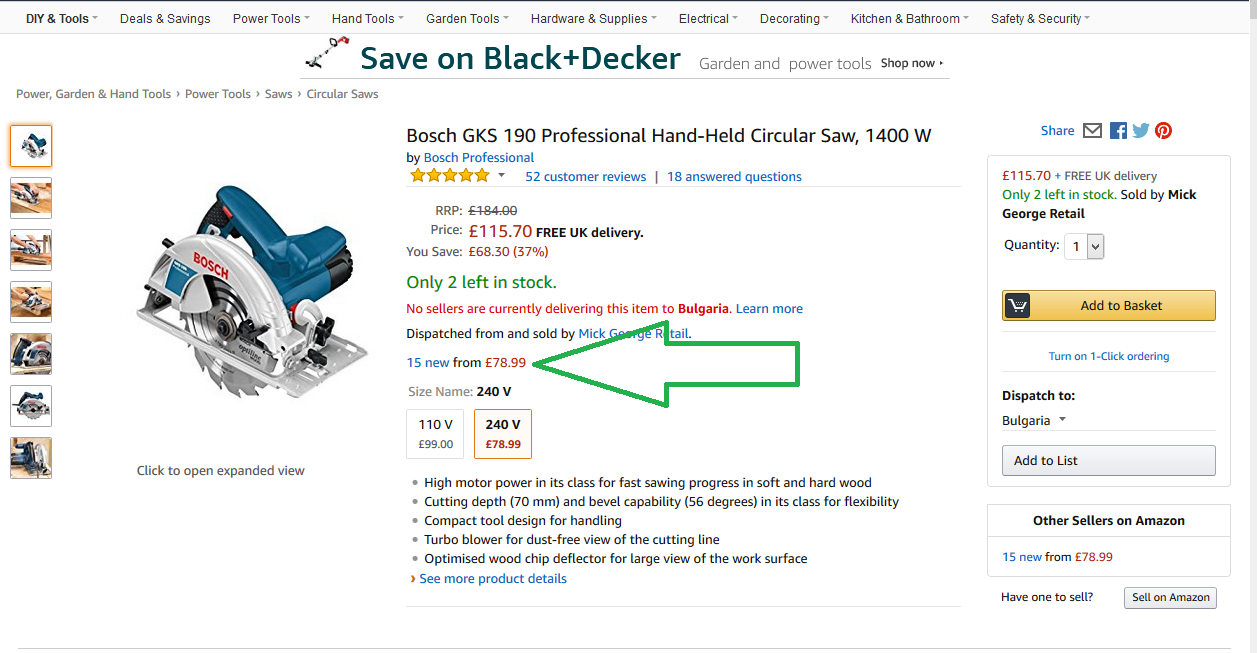Click the five-star rating icons

click(x=449, y=176)
